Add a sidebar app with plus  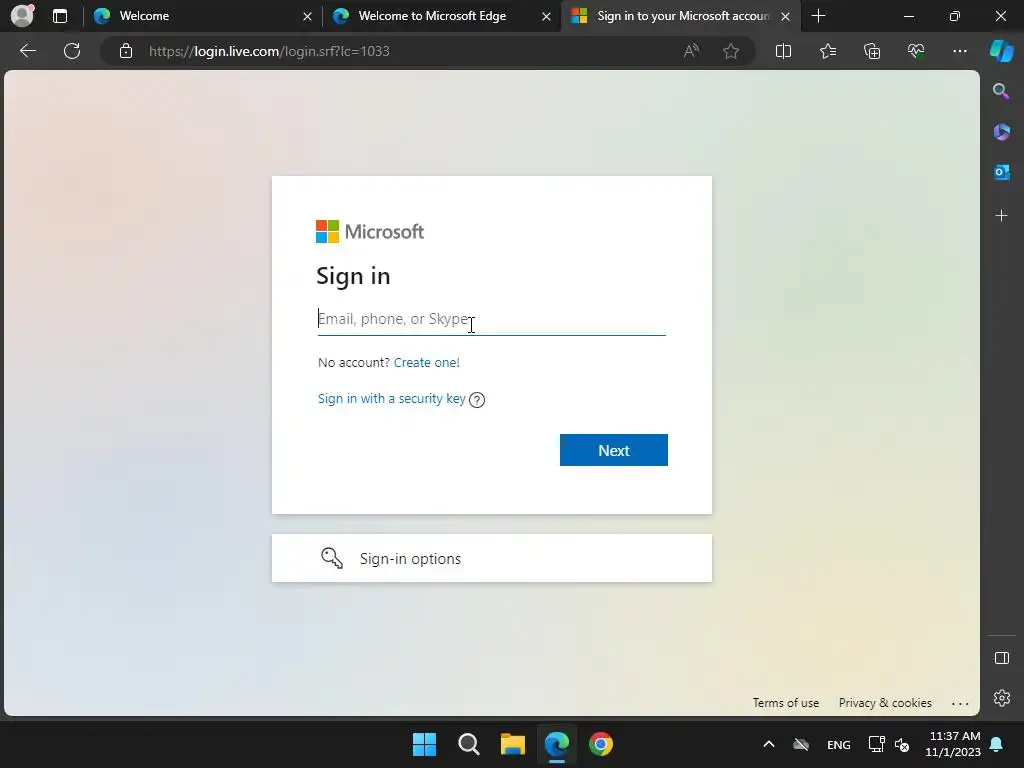tap(1001, 216)
